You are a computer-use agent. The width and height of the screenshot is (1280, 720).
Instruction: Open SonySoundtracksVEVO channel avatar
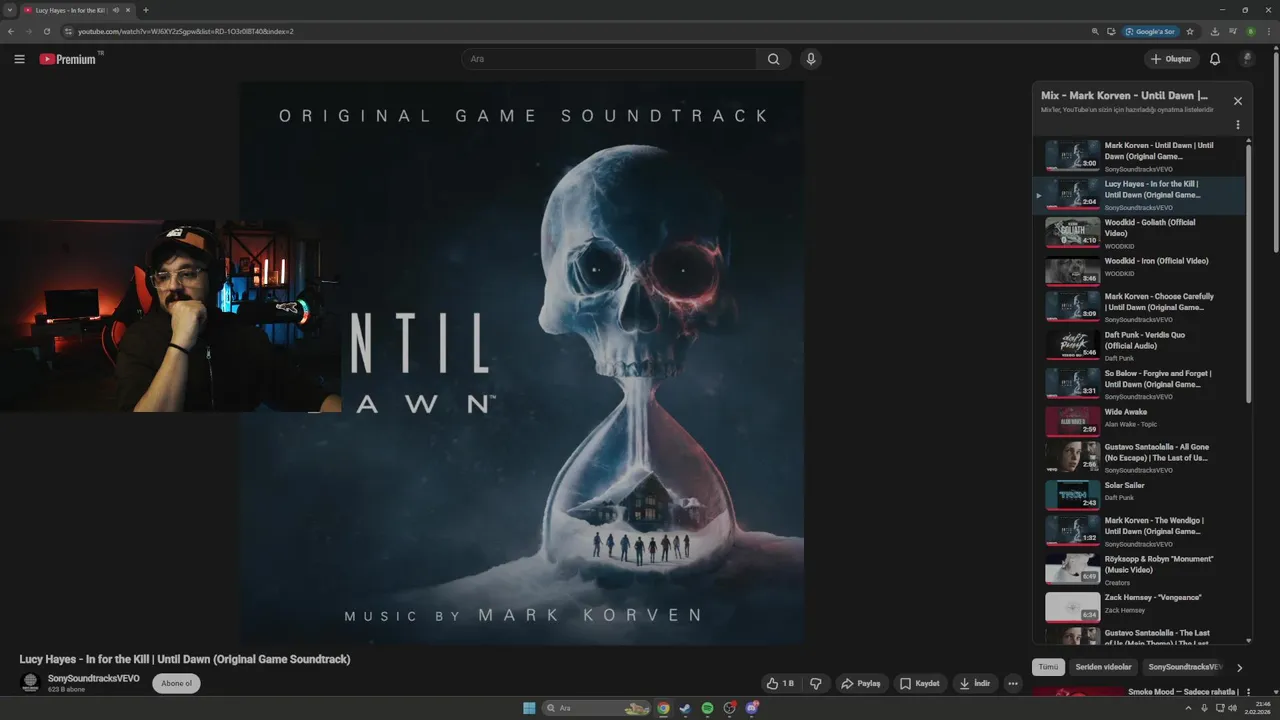click(30, 682)
